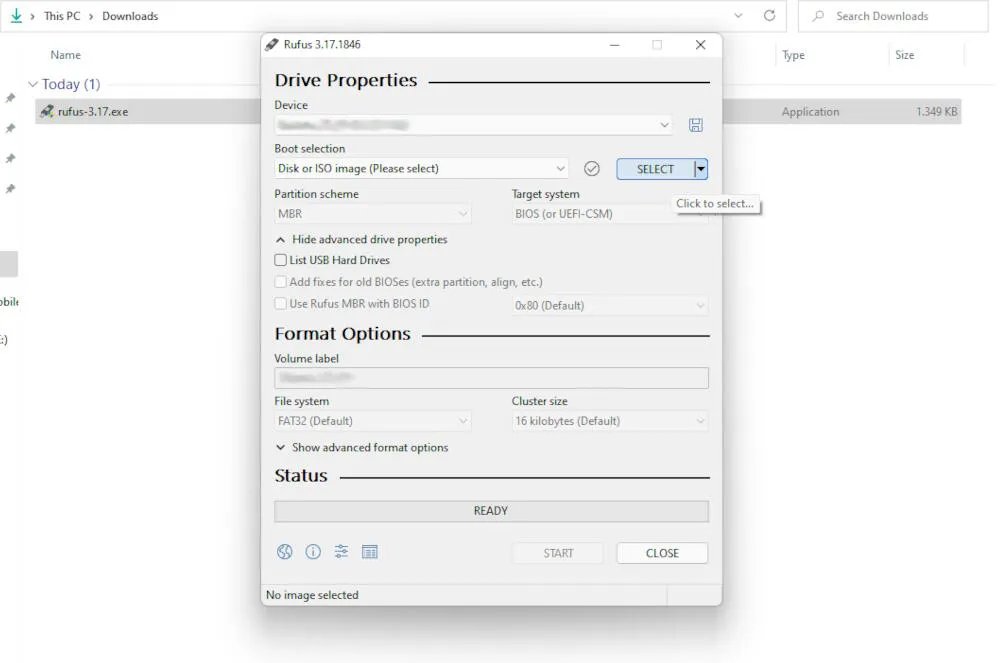Open the language selection globe icon
This screenshot has height=663, width=1000.
point(284,551)
